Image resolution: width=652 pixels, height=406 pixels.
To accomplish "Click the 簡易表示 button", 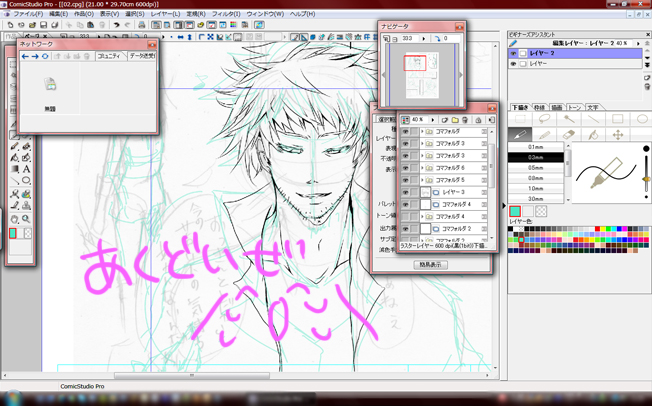I will [430, 265].
